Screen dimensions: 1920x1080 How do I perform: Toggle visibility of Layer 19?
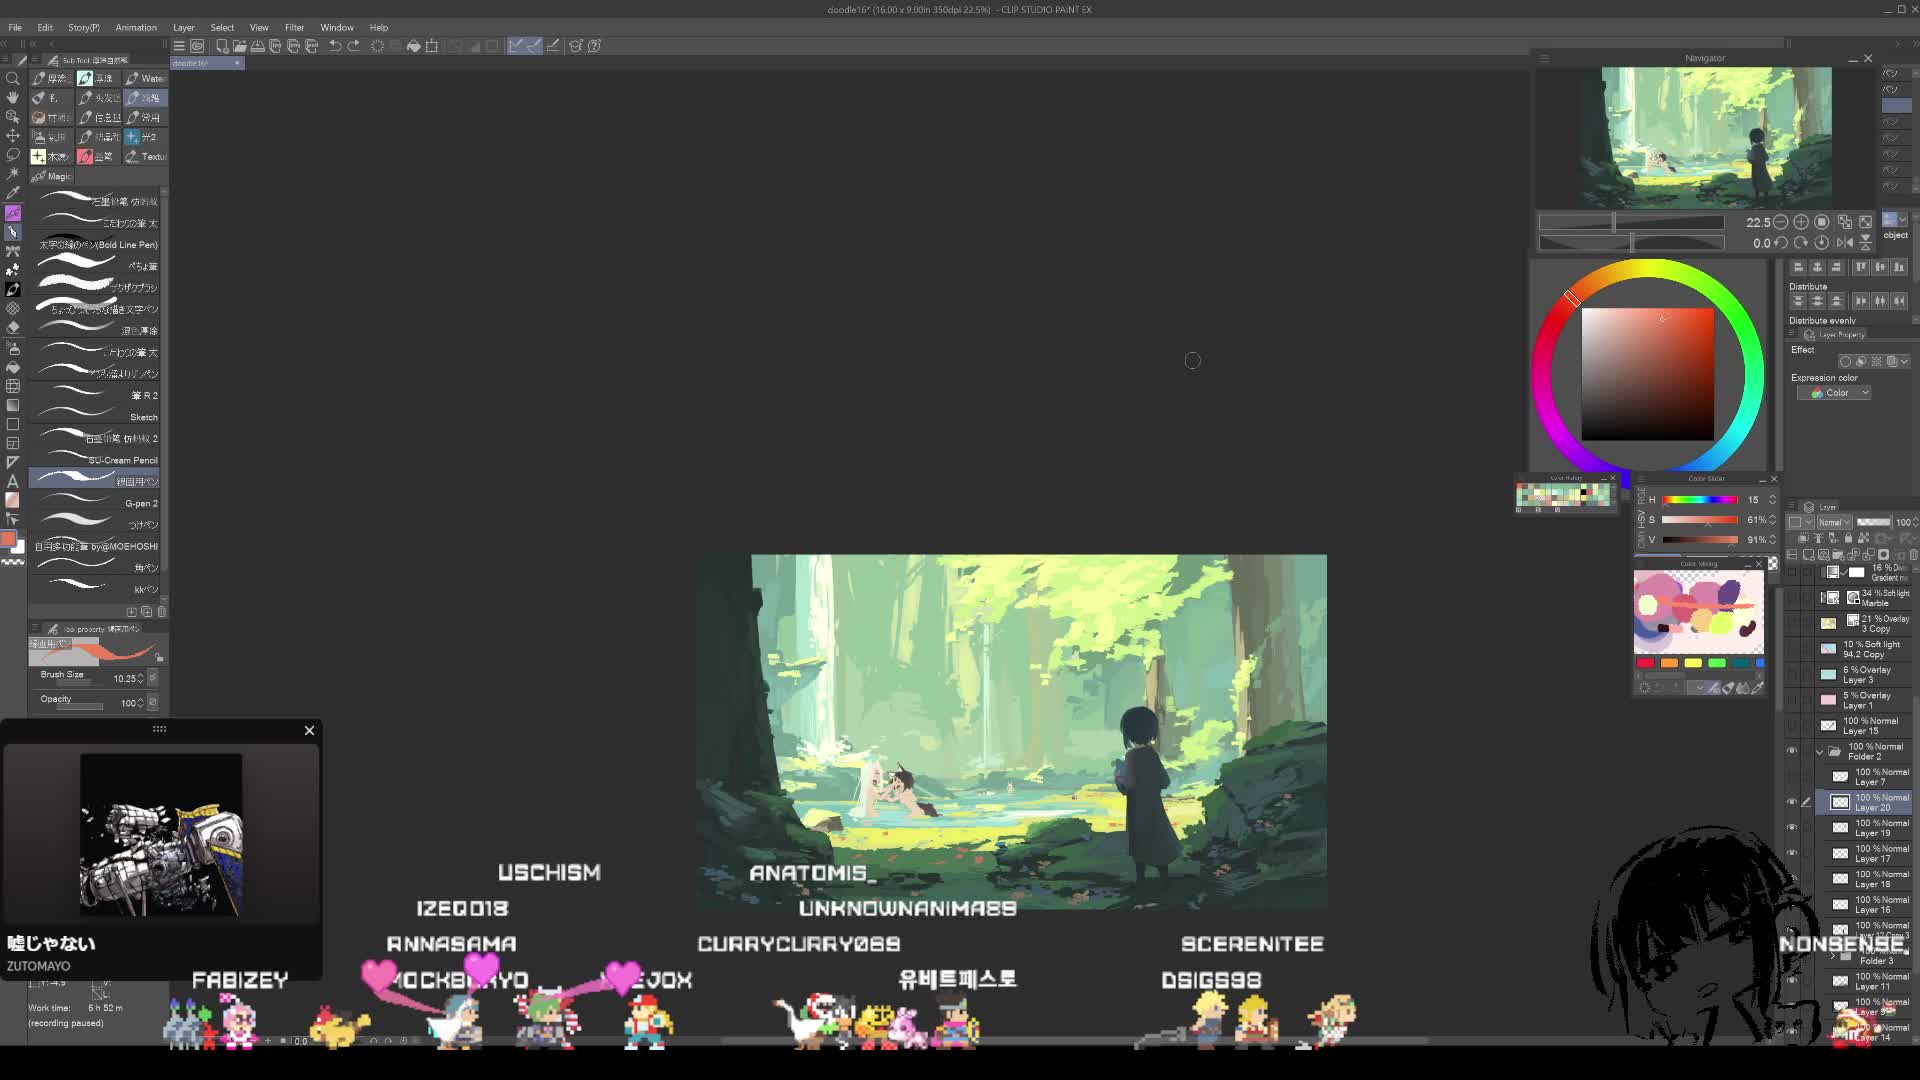[1792, 828]
